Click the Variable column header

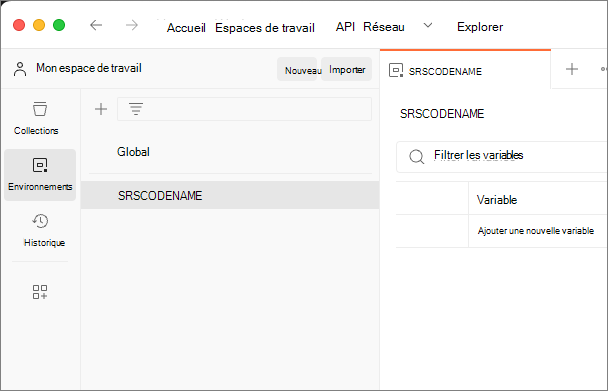tap(538, 198)
